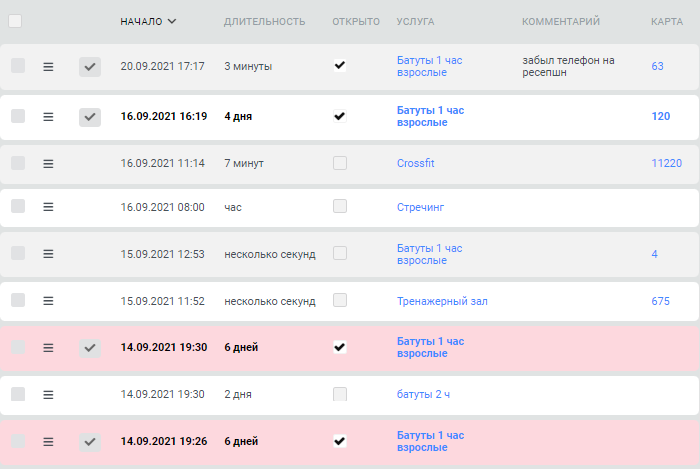This screenshot has height=469, width=700.
Task: Toggle select-all checkbox in table header
Action: pyautogui.click(x=15, y=21)
